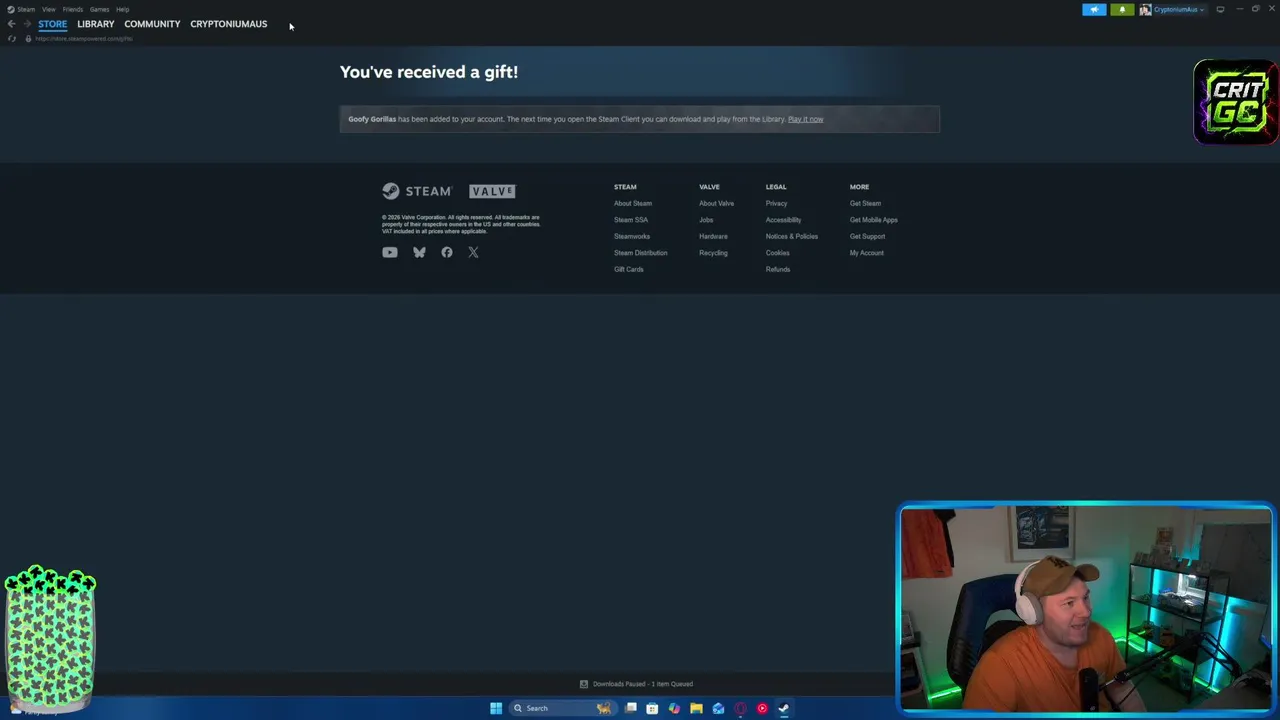The image size is (1280, 720).
Task: Open the Steamworks footer link
Action: tap(632, 236)
